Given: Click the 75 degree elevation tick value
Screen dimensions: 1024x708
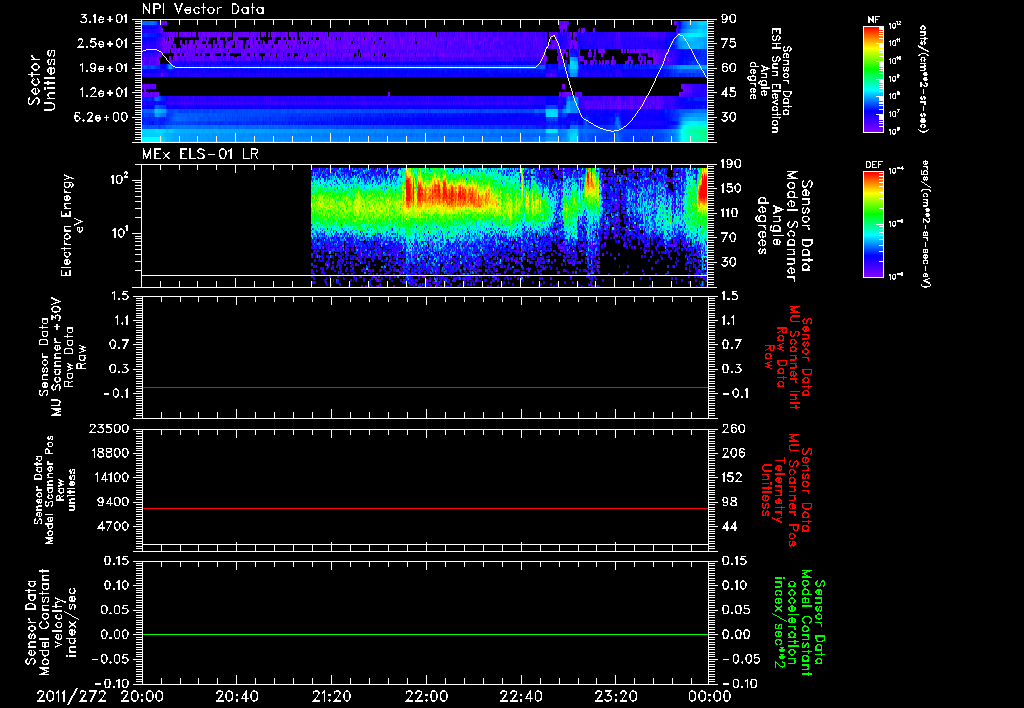Looking at the screenshot, I should 729,43.
